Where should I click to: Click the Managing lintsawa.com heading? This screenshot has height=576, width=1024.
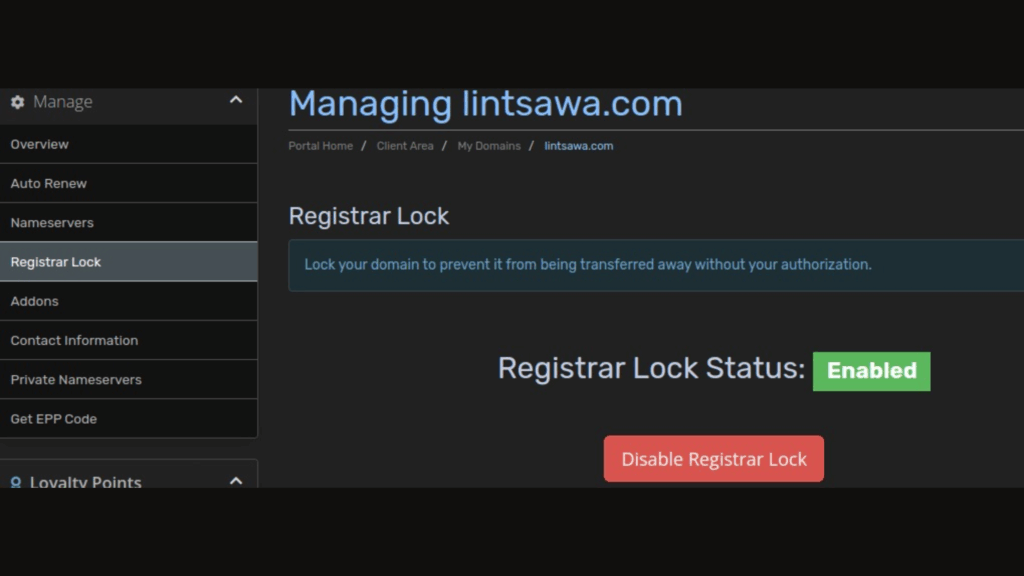(x=486, y=104)
